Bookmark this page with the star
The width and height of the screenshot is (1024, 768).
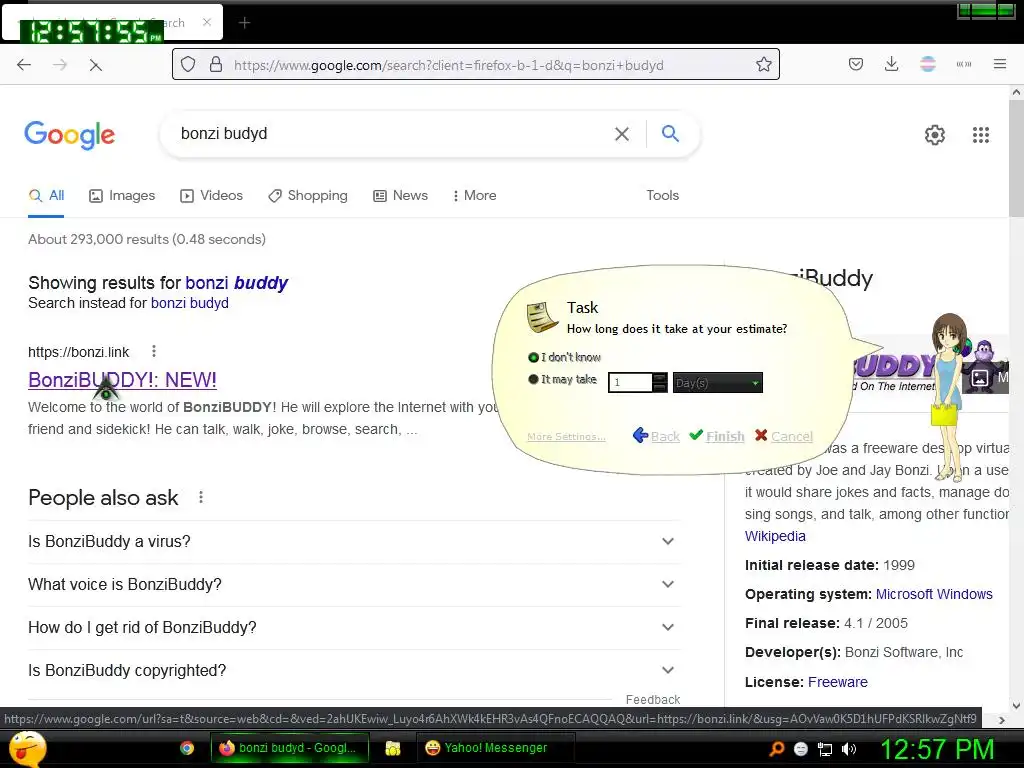point(763,64)
